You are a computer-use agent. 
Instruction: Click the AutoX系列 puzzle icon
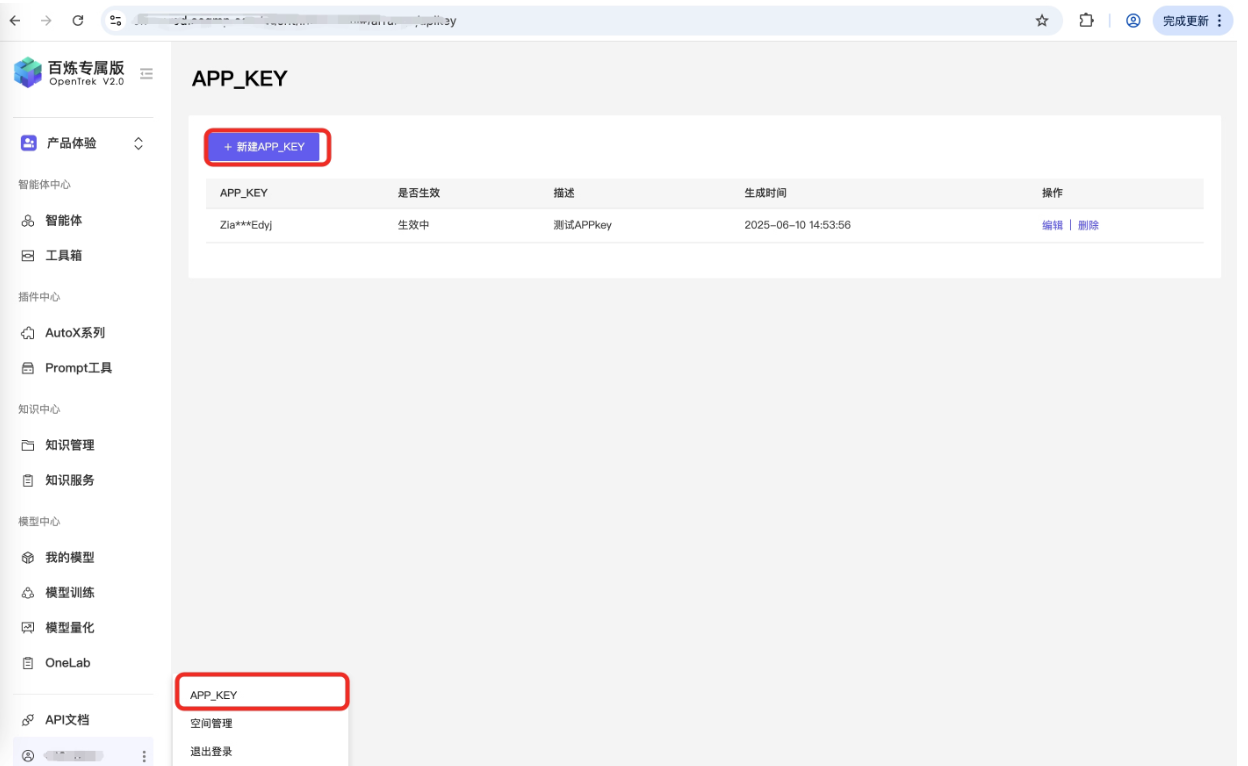28,333
